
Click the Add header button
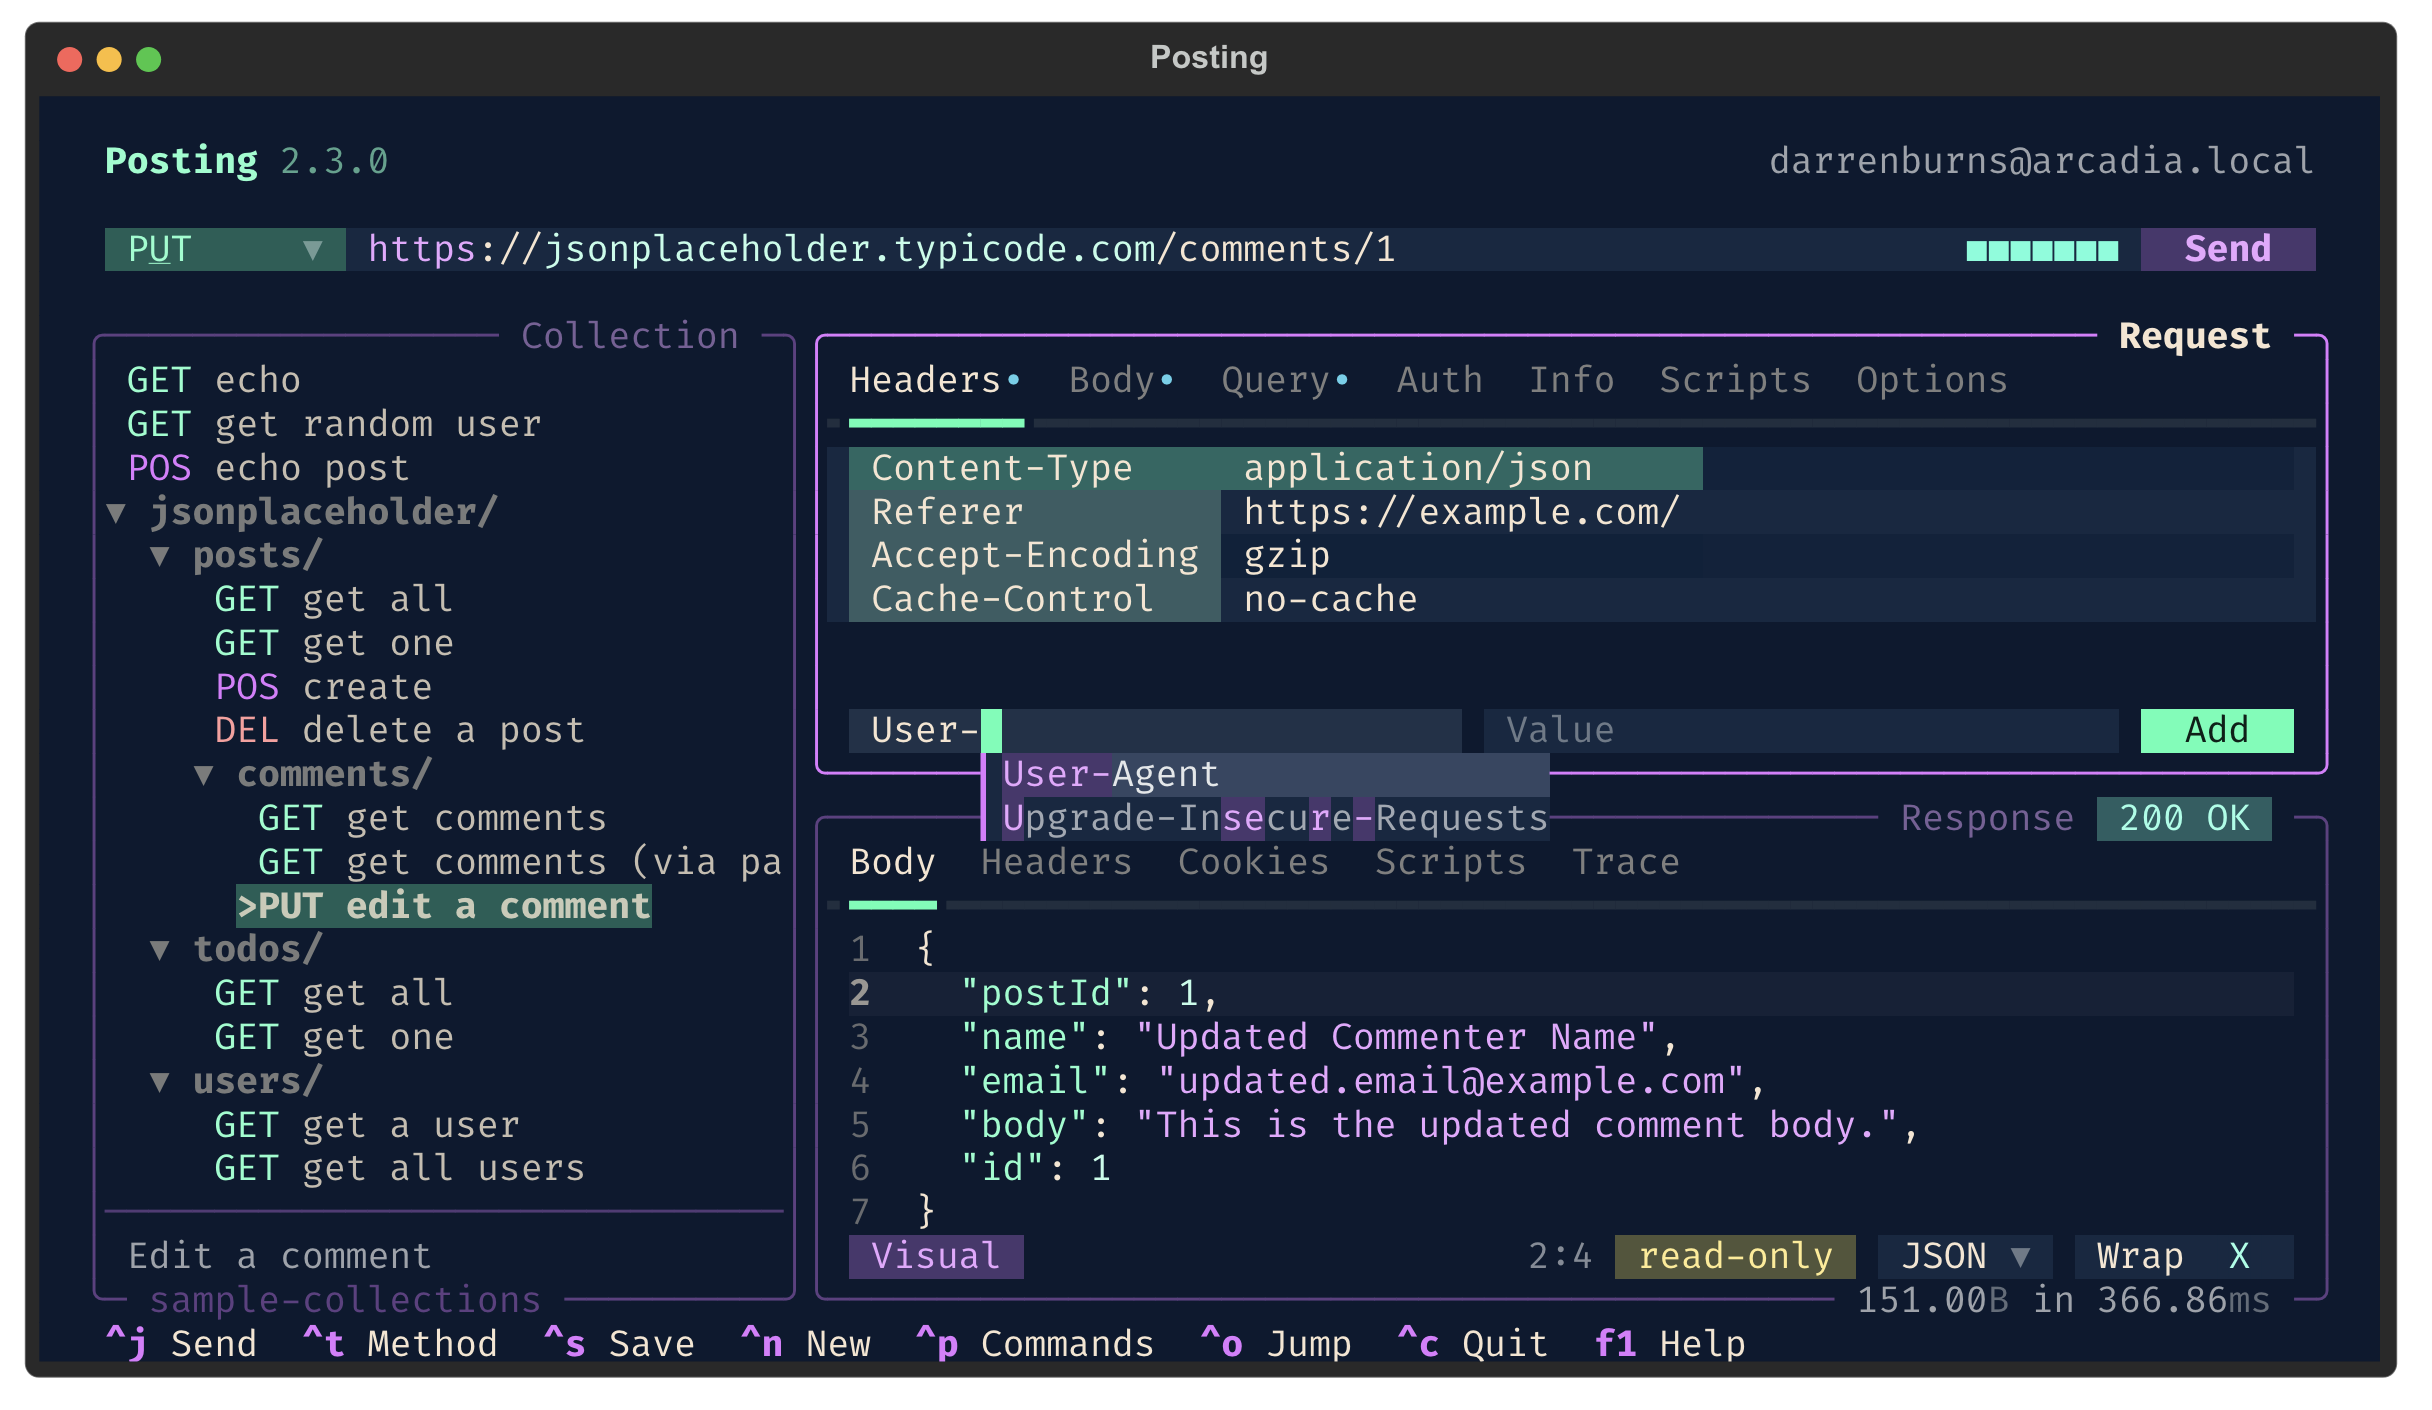pyautogui.click(x=2216, y=730)
